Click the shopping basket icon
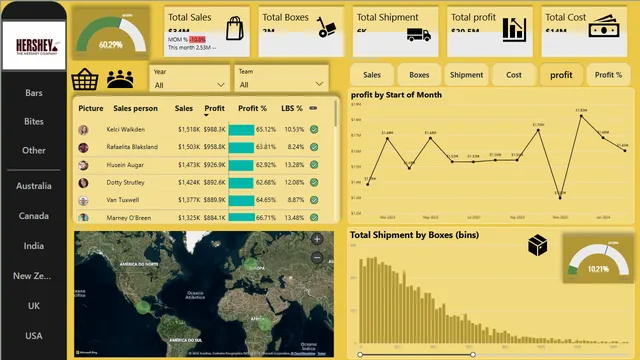The width and height of the screenshot is (640, 360). point(85,79)
